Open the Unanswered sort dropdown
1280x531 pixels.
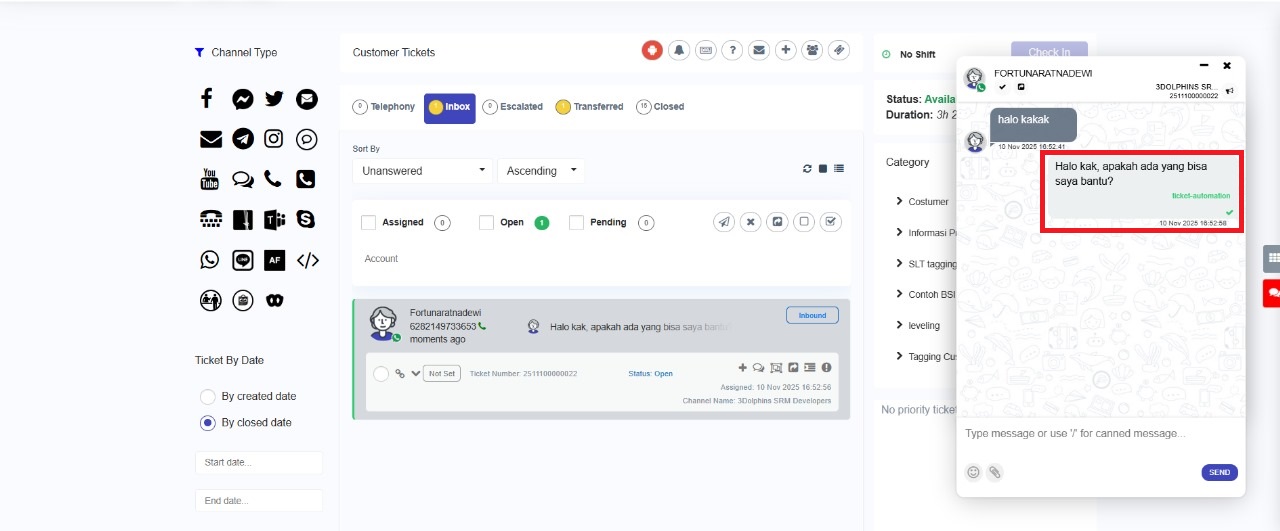point(422,171)
